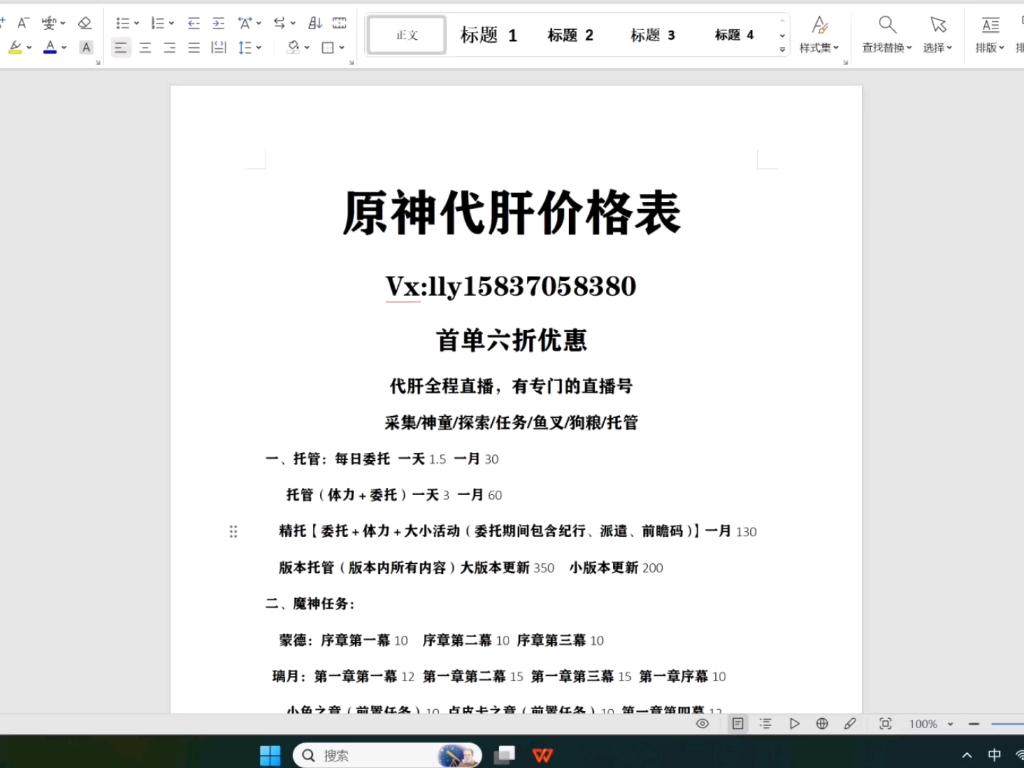Click the 中 input method indicator
Image resolution: width=1024 pixels, height=768 pixels.
point(994,756)
